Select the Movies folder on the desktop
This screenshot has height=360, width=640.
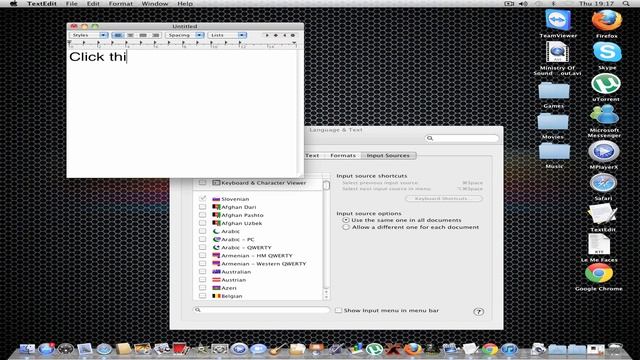(553, 121)
